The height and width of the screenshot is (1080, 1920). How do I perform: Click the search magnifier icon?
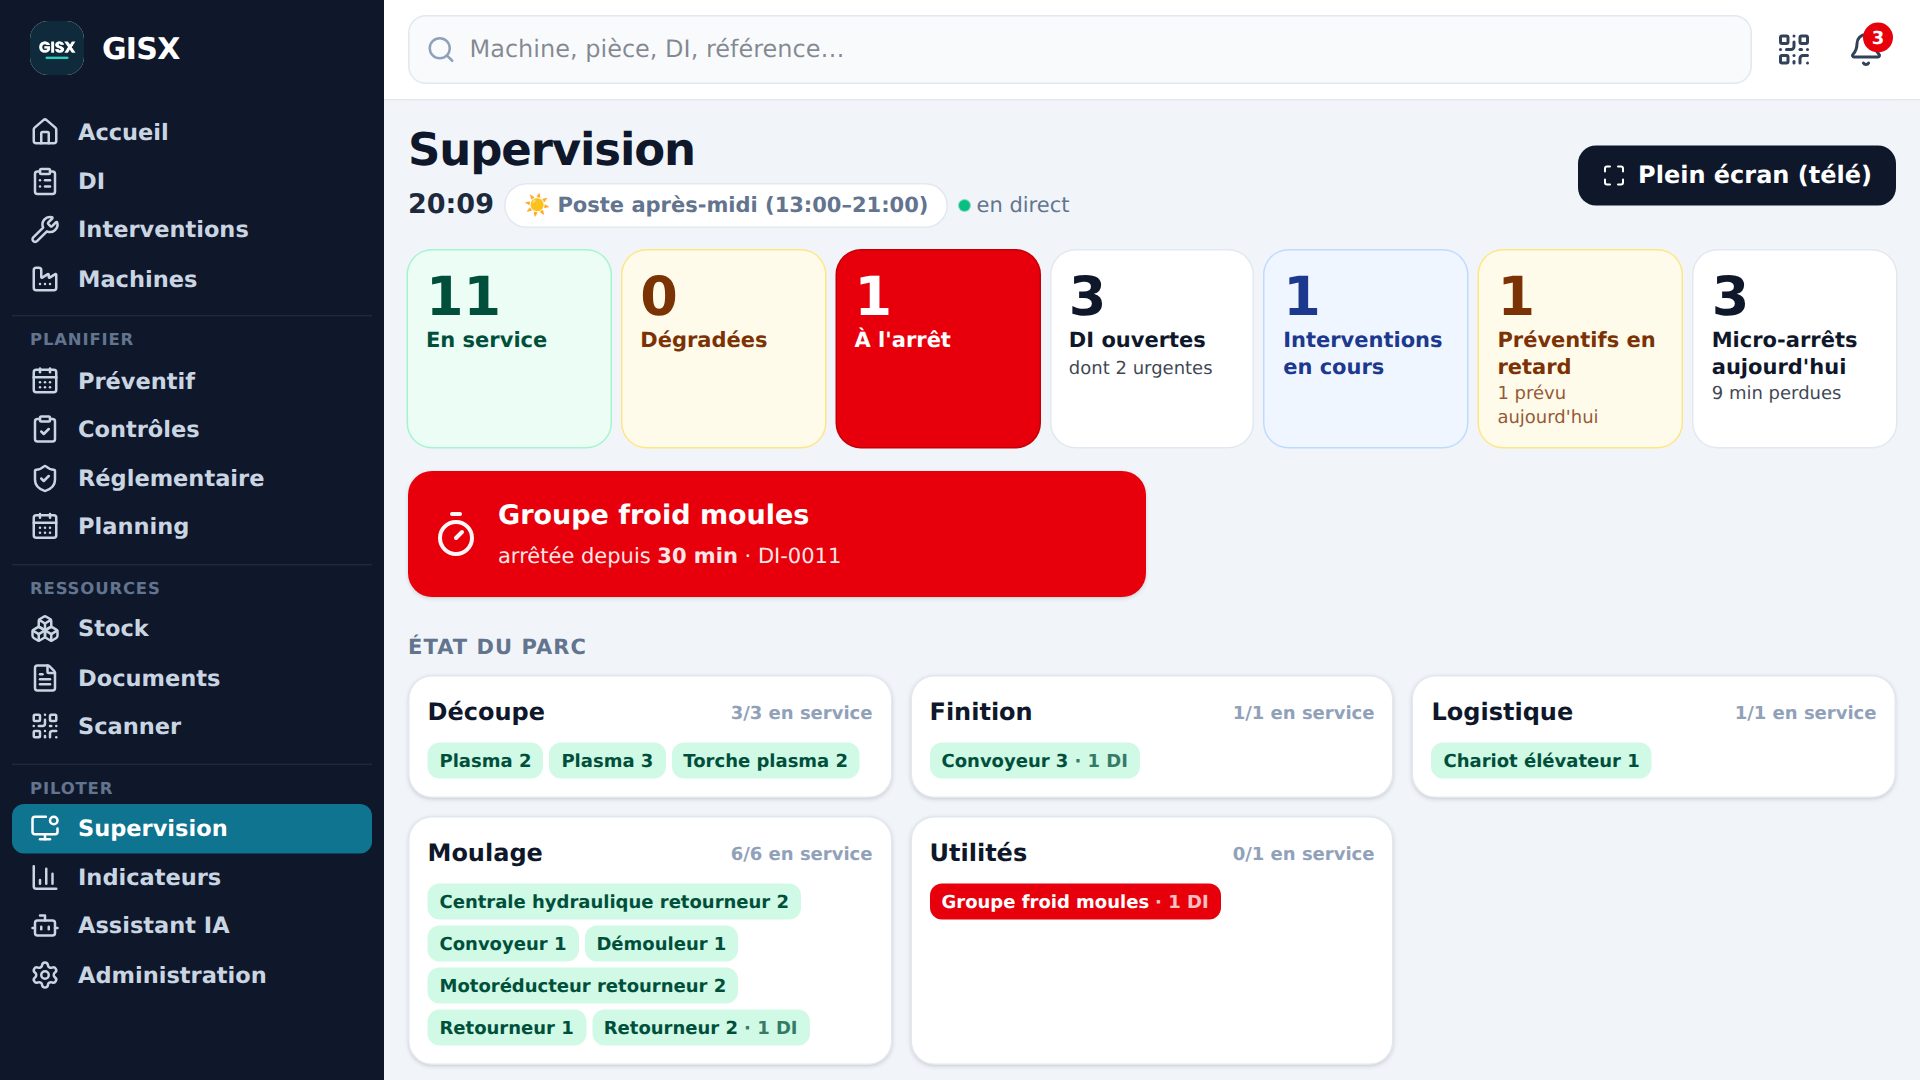(441, 49)
